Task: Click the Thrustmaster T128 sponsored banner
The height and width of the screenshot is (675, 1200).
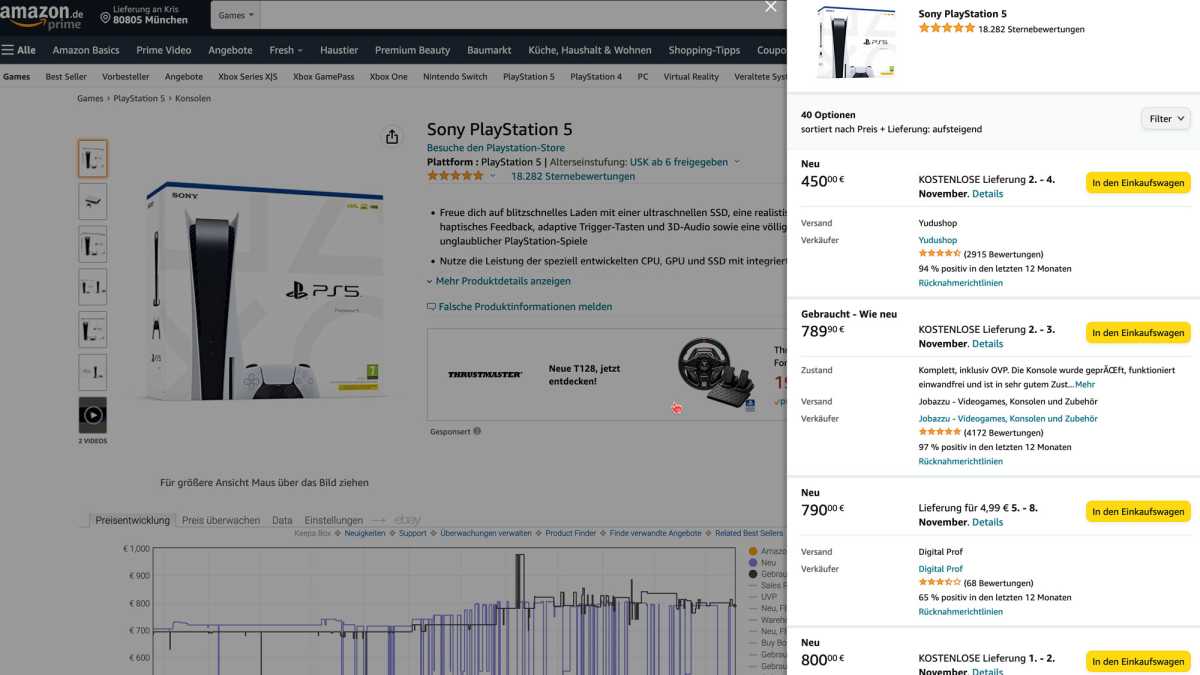Action: pyautogui.click(x=606, y=374)
